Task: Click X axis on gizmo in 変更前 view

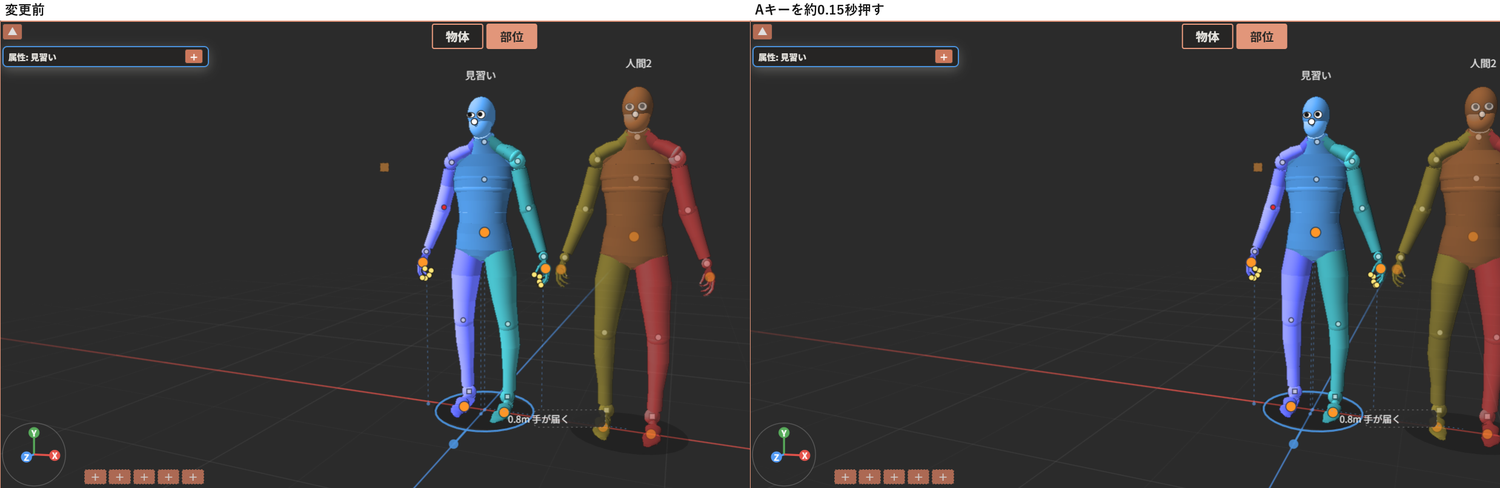Action: coord(55,455)
